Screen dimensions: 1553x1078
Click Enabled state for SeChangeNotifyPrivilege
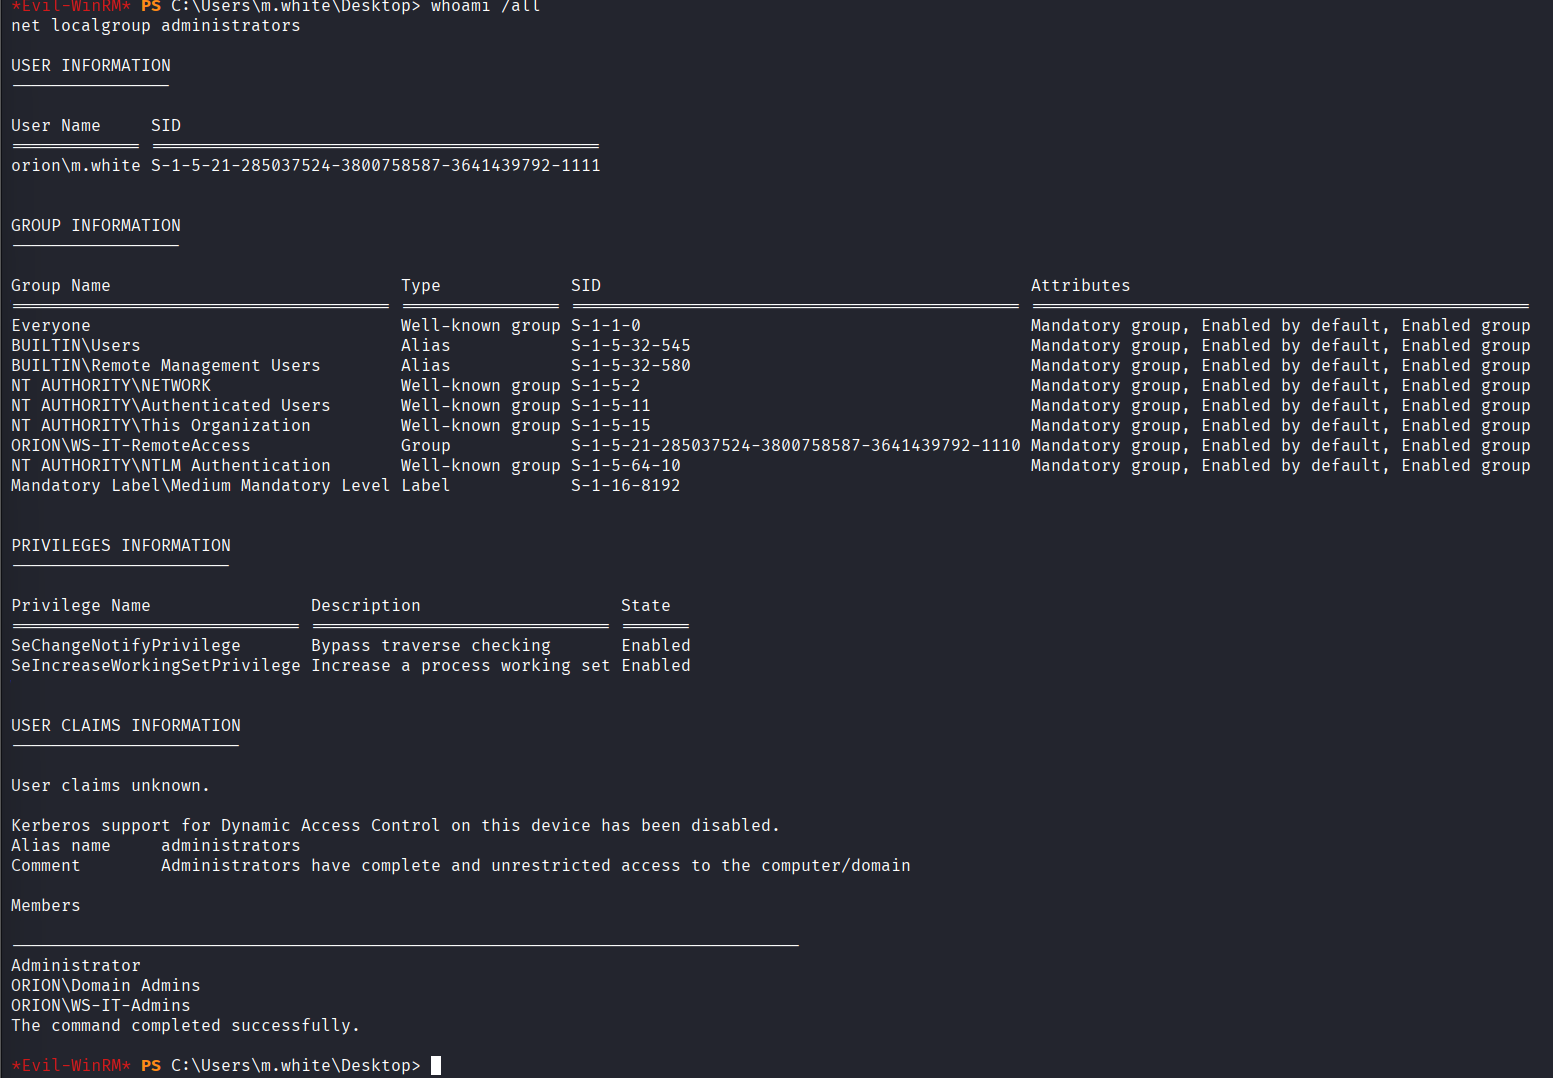pyautogui.click(x=656, y=646)
